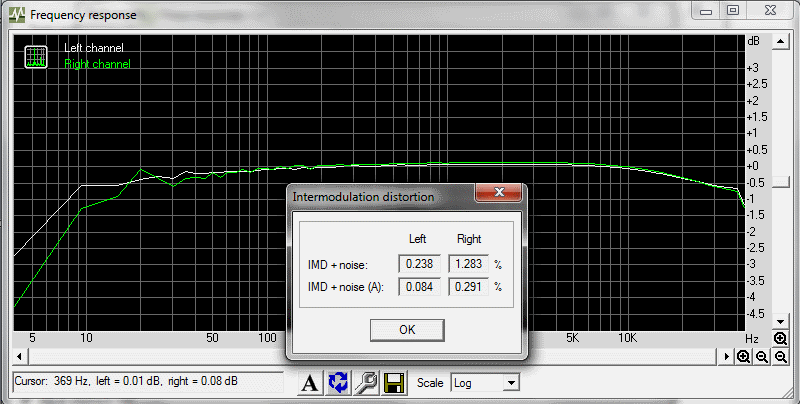Click the IMD + noise: row label

(x=337, y=265)
